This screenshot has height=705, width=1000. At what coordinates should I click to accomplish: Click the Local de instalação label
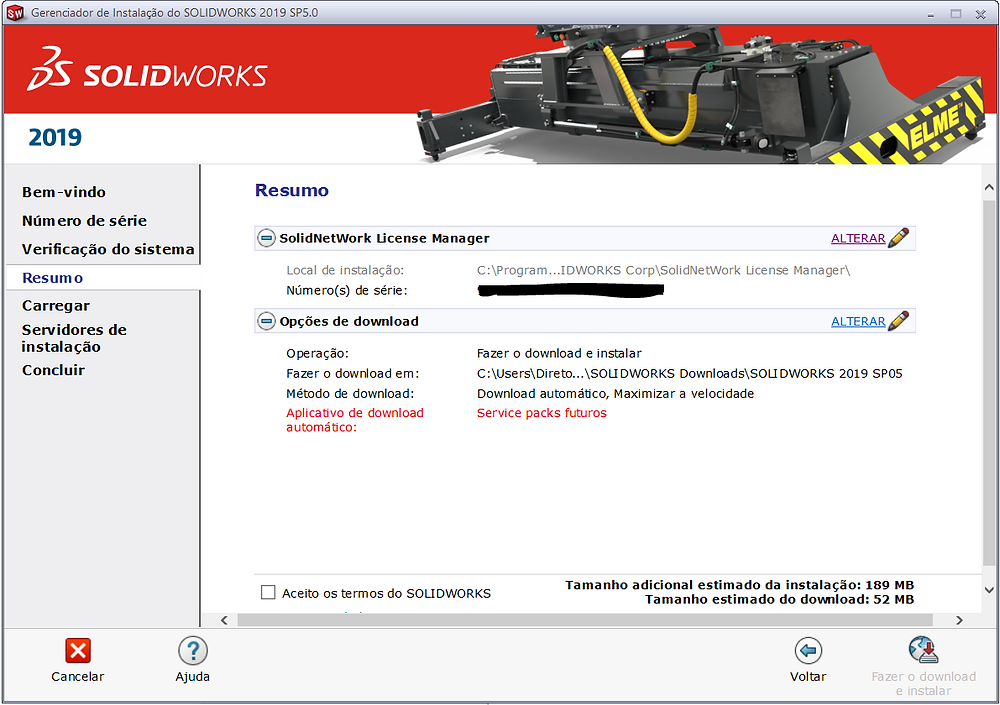[345, 271]
